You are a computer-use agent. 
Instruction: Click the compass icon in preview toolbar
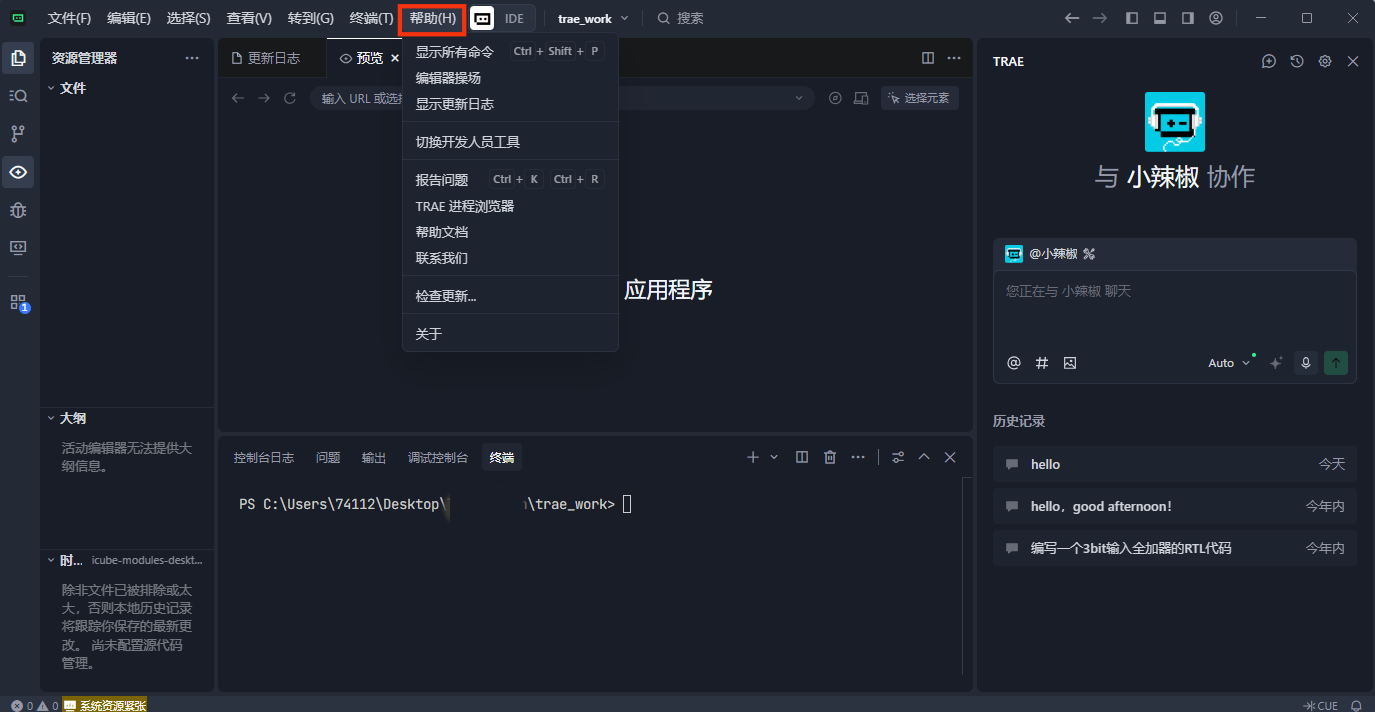point(836,98)
